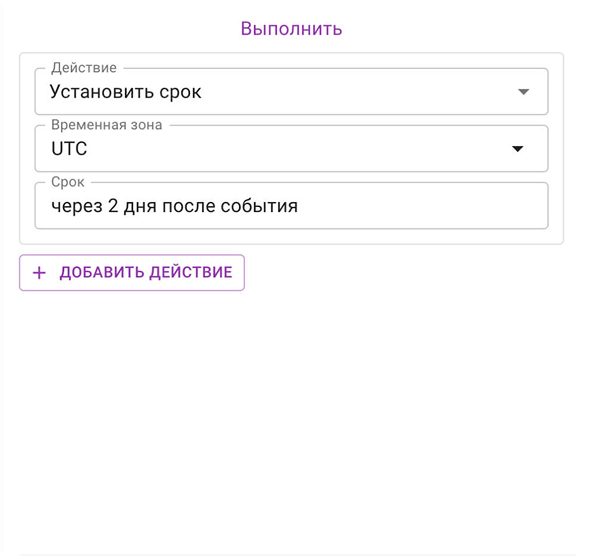The width and height of the screenshot is (600, 556).
Task: Expand the Временная зона combo box
Action: click(x=291, y=148)
